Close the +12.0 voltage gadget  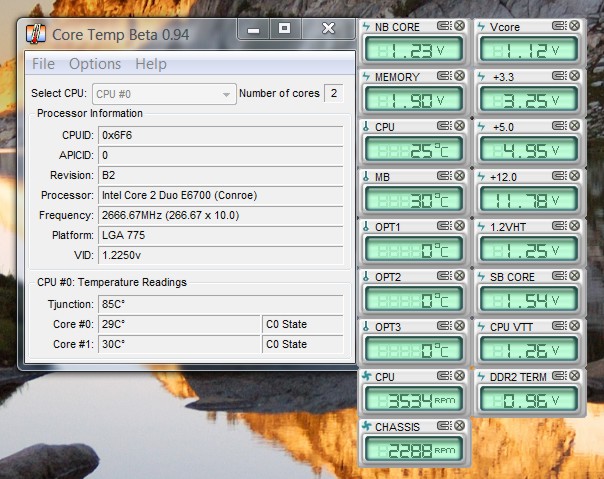coord(574,176)
